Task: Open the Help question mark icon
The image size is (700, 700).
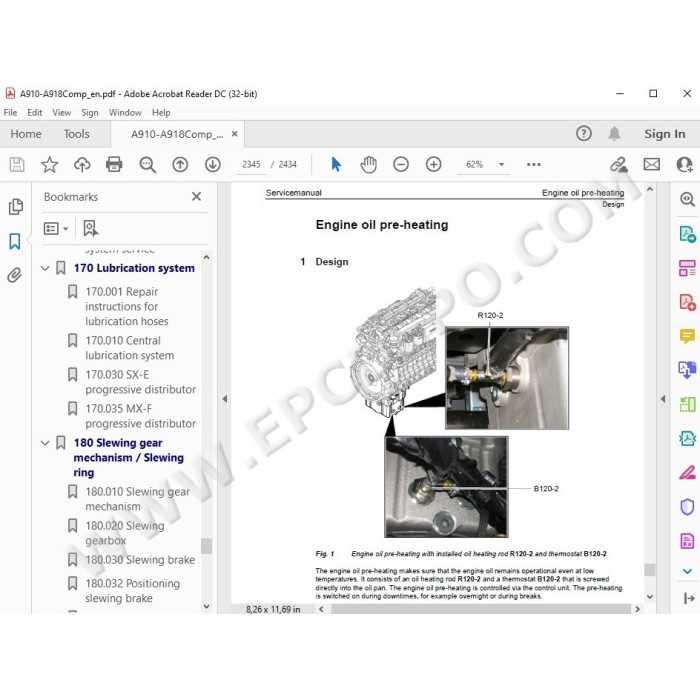Action: (x=583, y=133)
